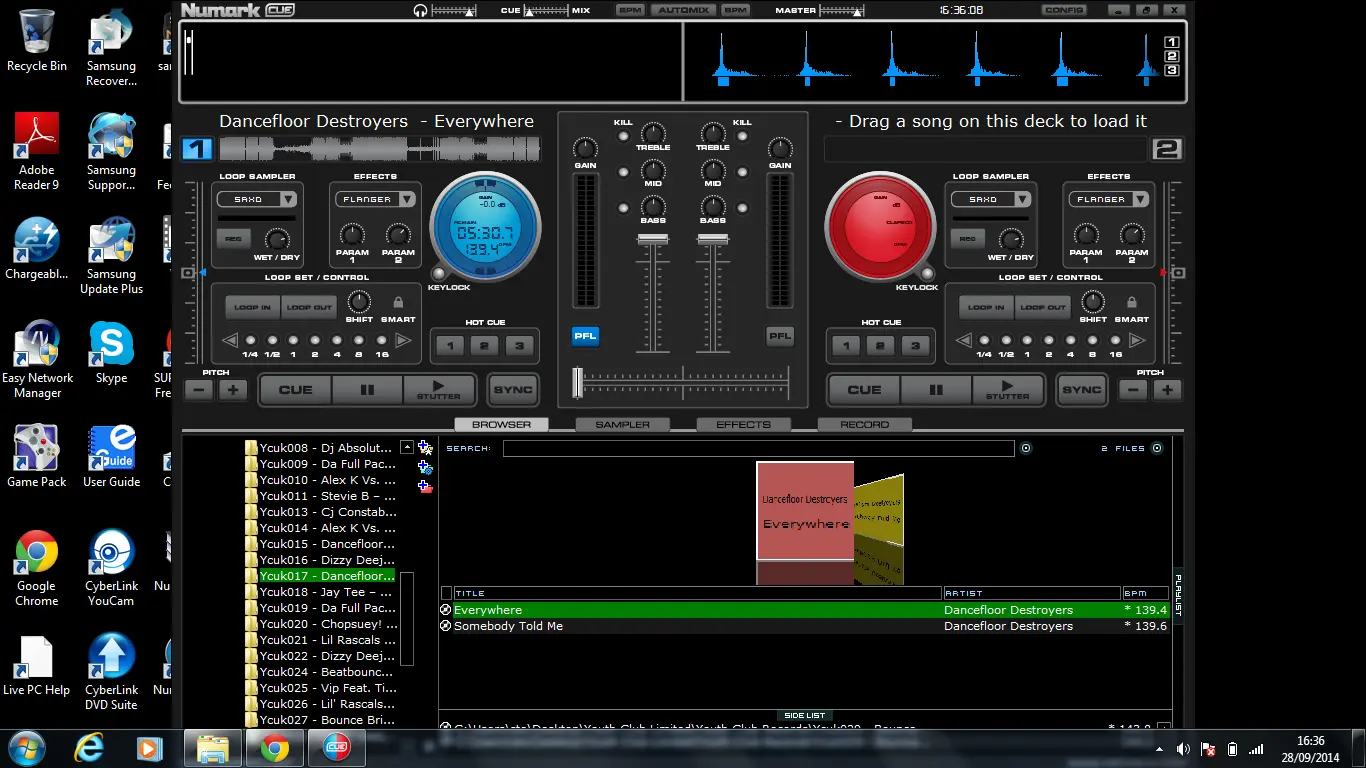The width and height of the screenshot is (1366, 768).
Task: Select folder Ycuk020 - Chopsuey!
Action: click(320, 624)
